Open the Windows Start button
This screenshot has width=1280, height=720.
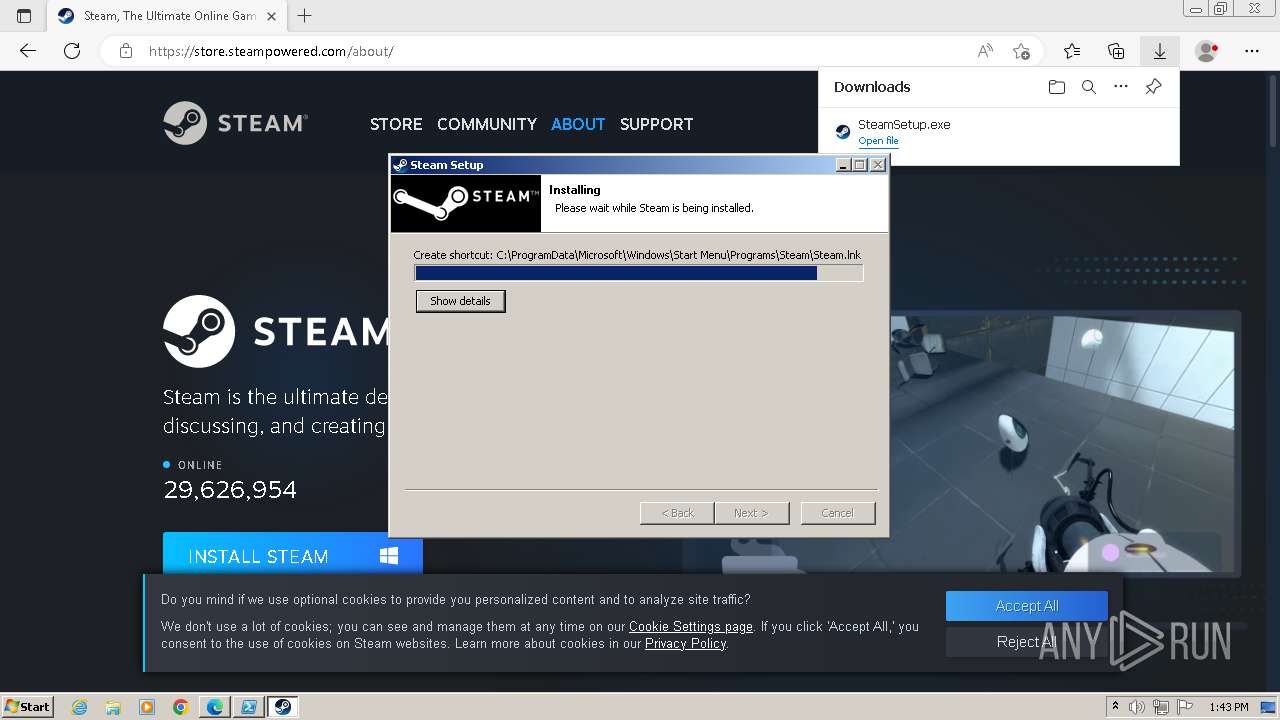pos(28,706)
